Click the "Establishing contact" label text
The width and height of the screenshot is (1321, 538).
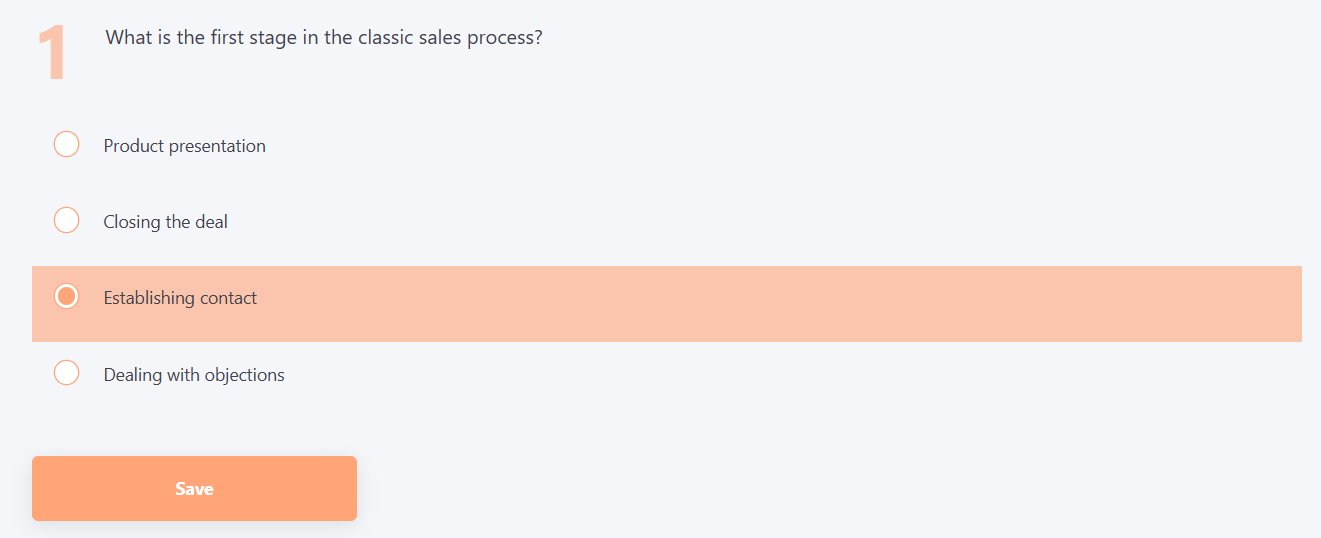pyautogui.click(x=180, y=298)
